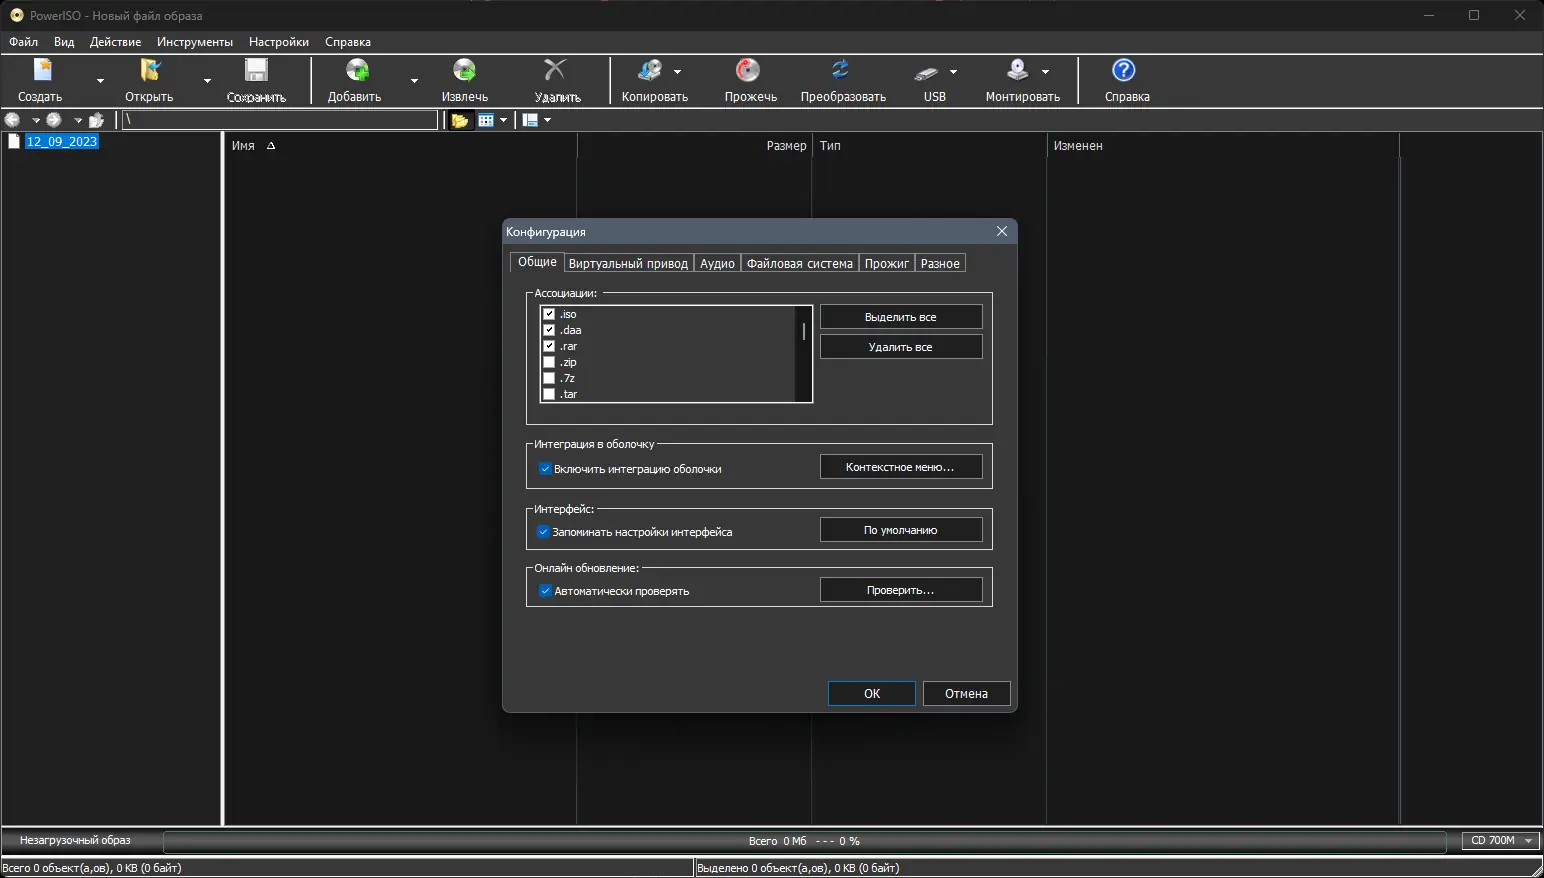Click the Создать (New) toolbar icon
The image size is (1544, 878).
42,70
